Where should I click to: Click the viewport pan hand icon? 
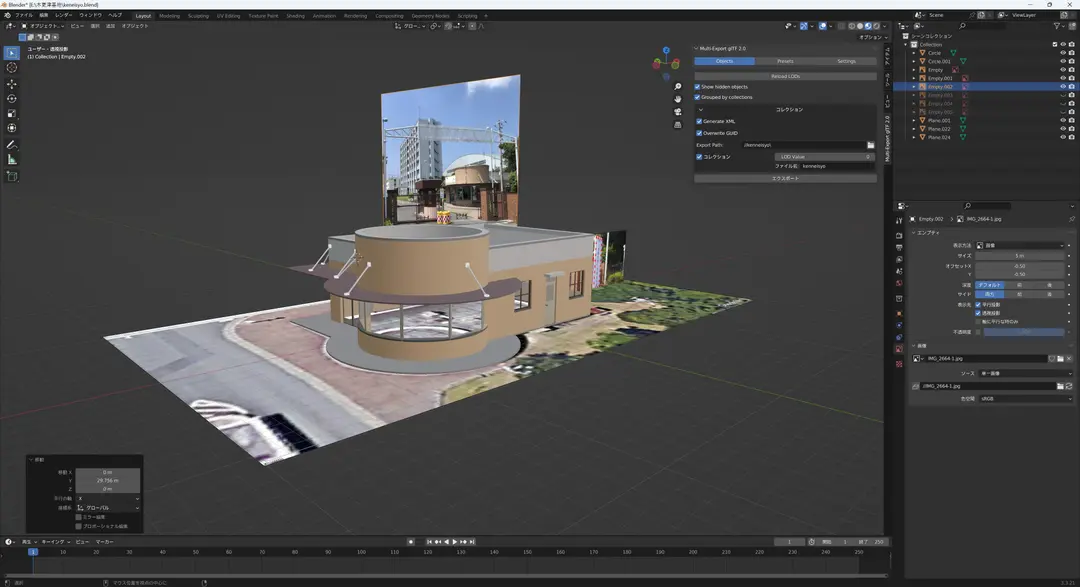tap(678, 99)
